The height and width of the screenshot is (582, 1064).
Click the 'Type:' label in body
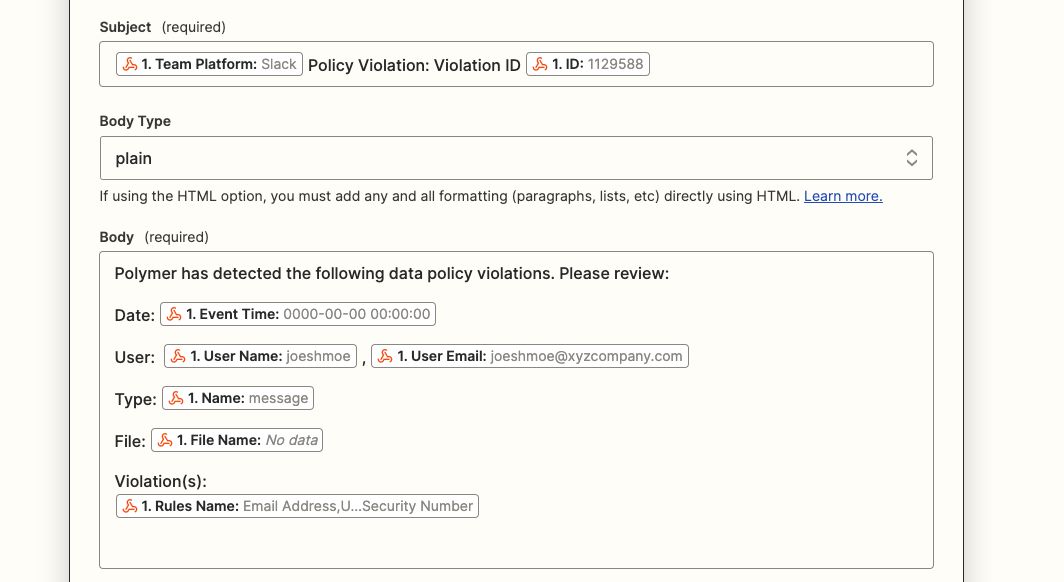pos(136,400)
